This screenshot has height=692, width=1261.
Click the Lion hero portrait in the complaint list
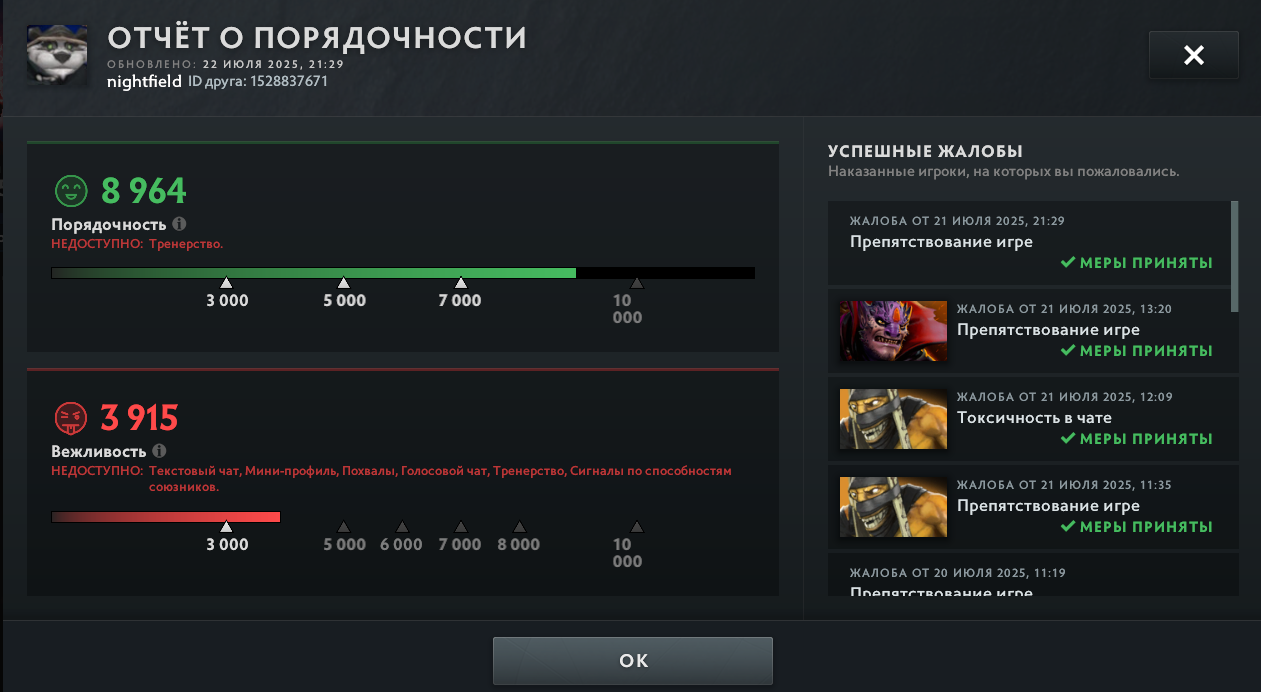pos(893,331)
